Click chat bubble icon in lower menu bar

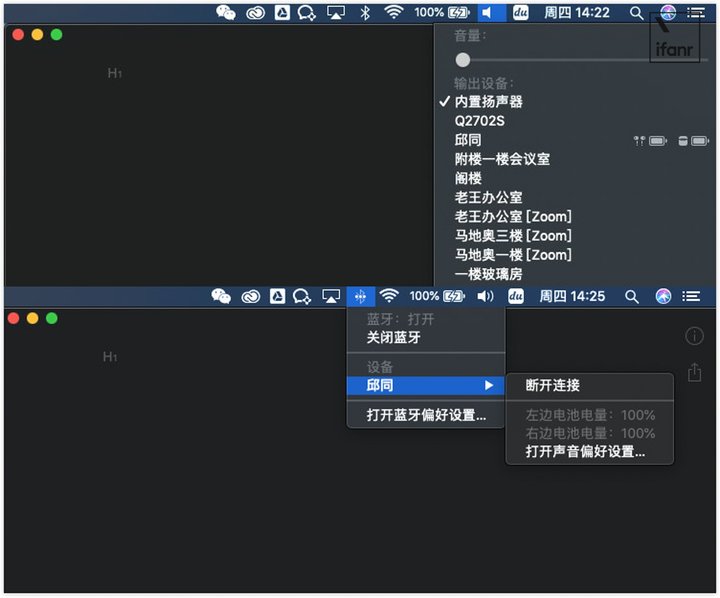pyautogui.click(x=302, y=297)
